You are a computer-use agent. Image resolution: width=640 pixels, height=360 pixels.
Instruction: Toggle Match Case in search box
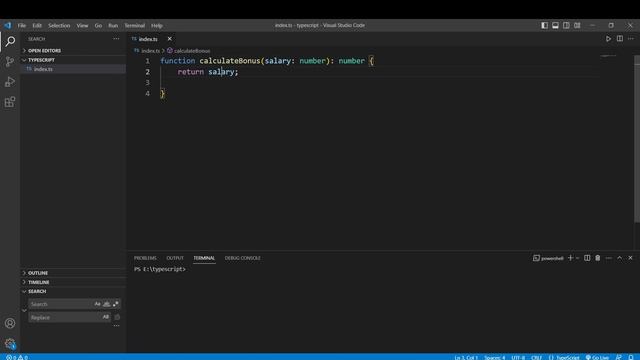click(97, 304)
